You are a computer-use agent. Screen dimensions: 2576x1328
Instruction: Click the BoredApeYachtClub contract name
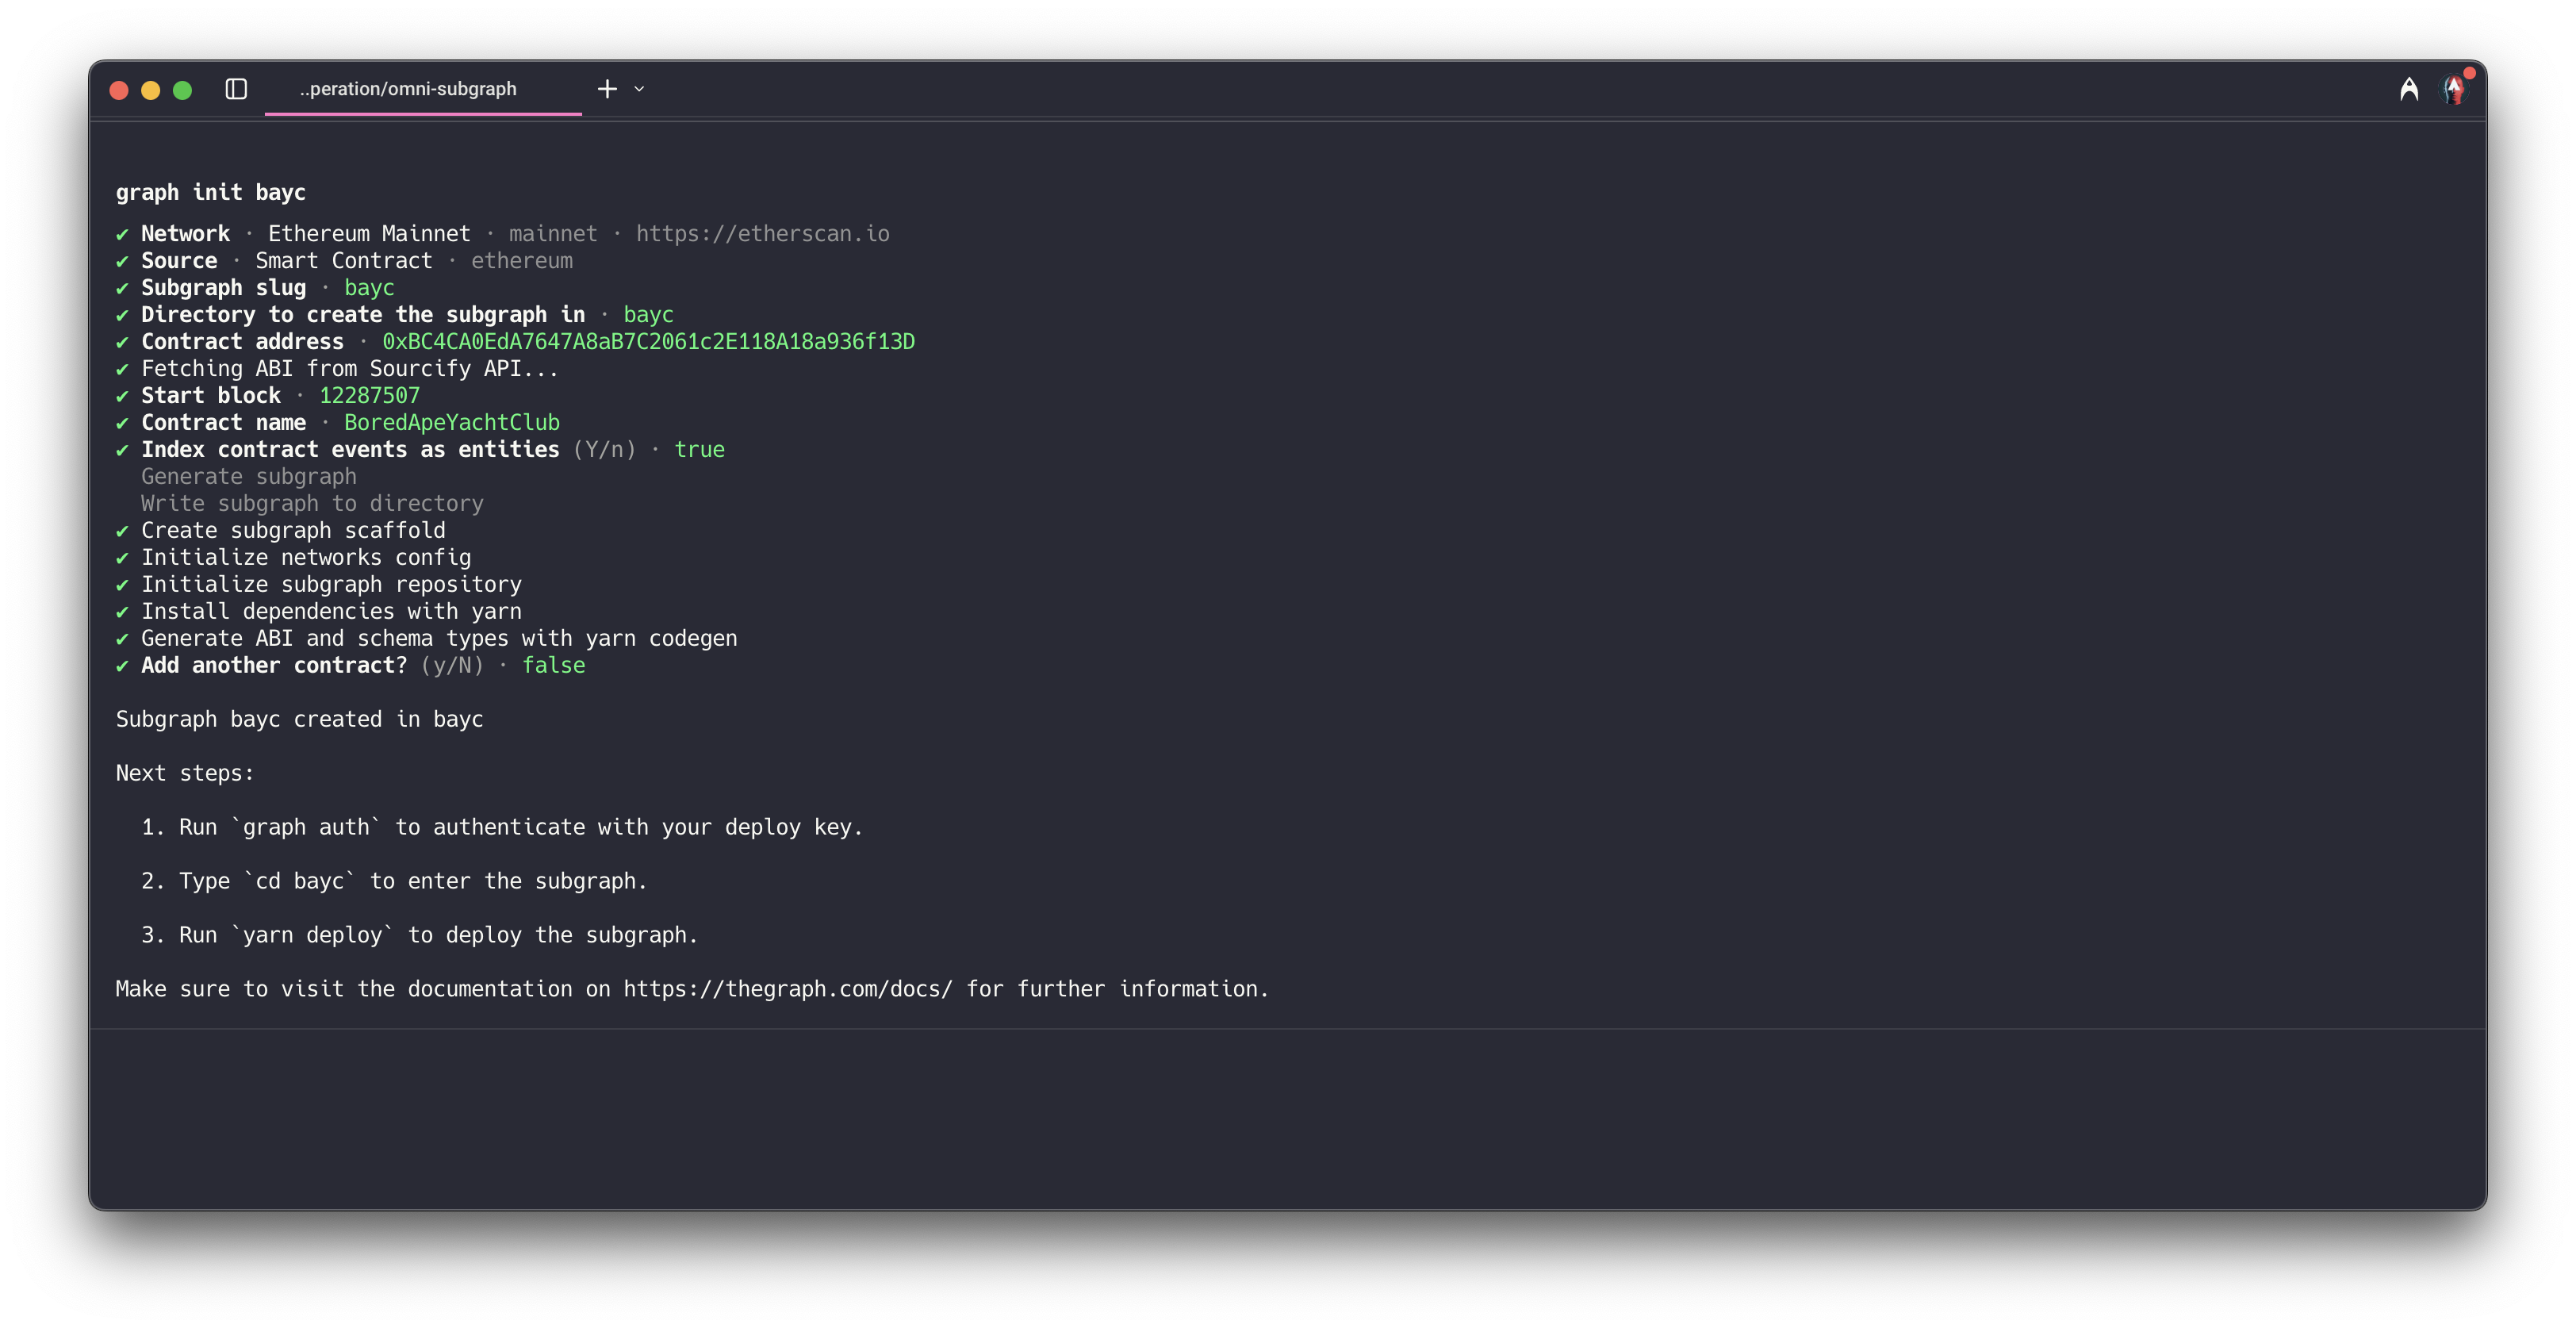(x=451, y=423)
